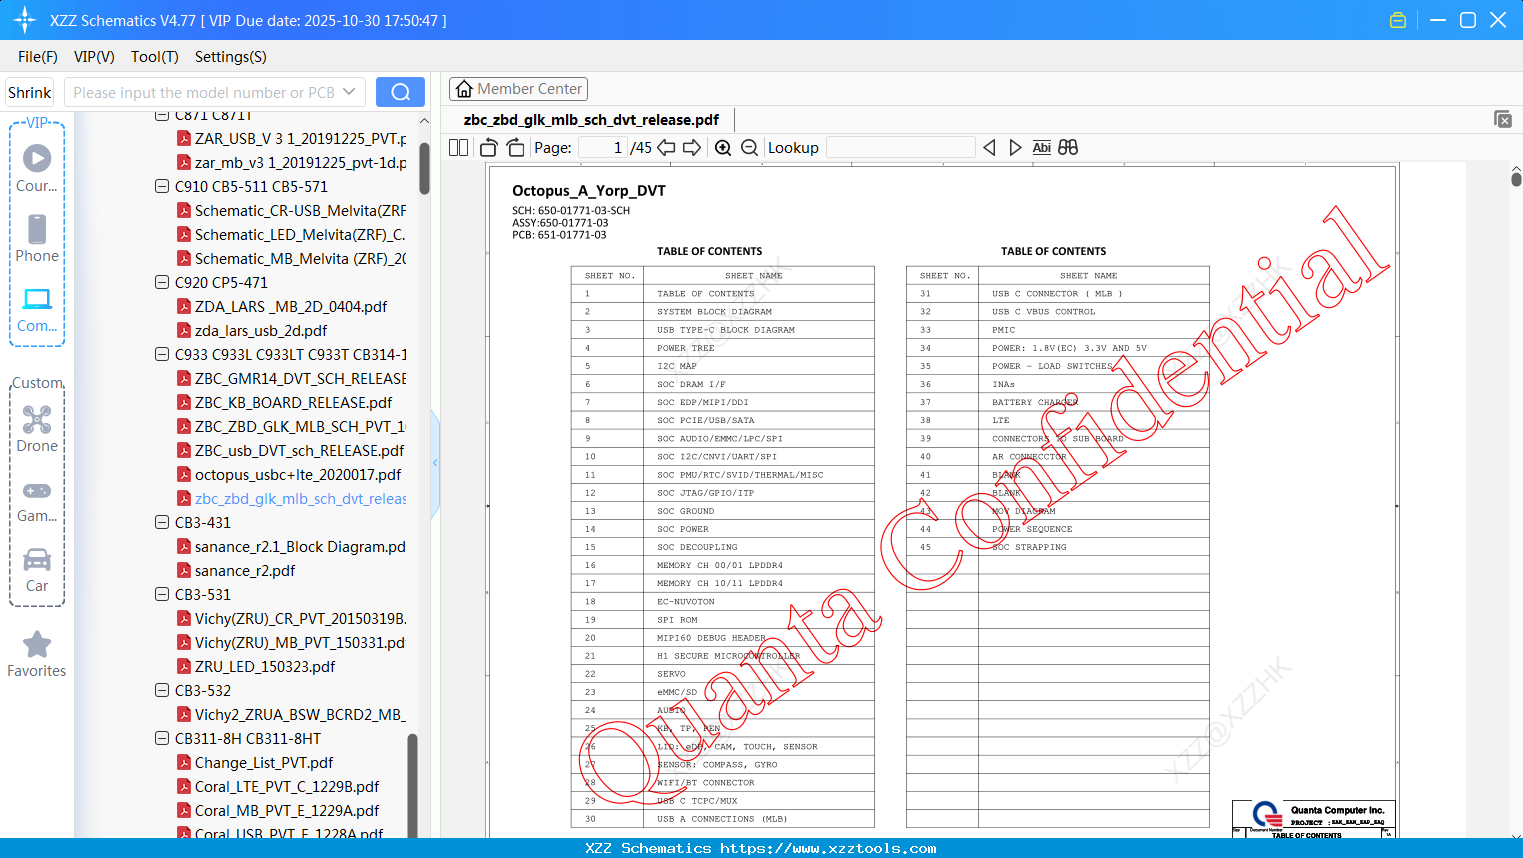Screen dimensions: 1523x858
Task: Select the Computer category icon
Action: click(37, 309)
